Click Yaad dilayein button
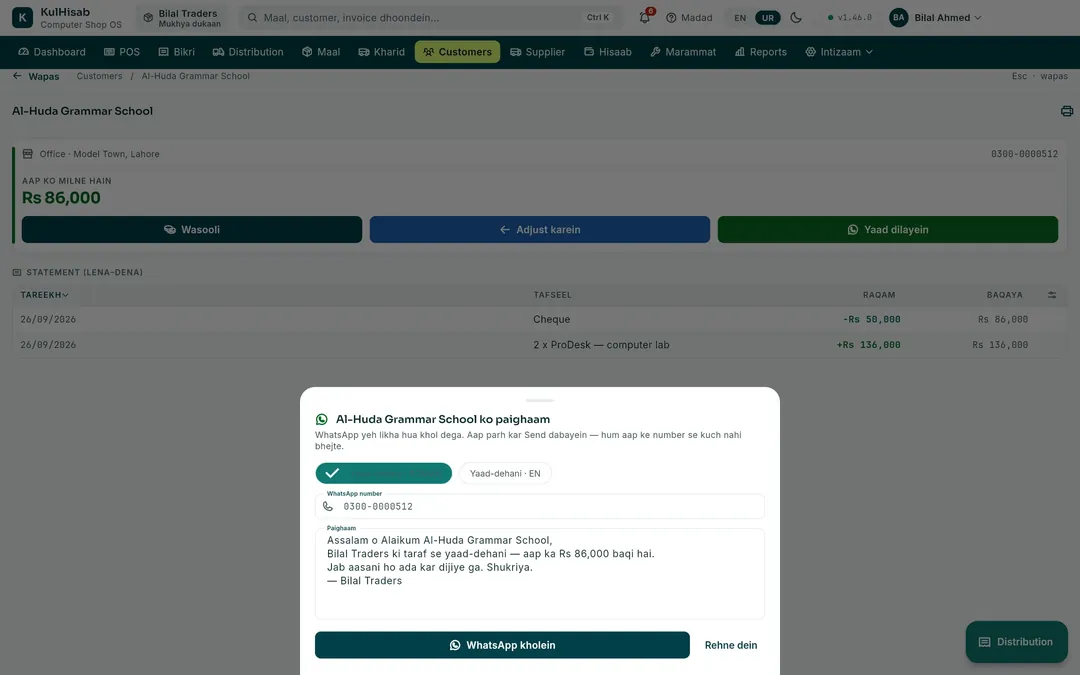 pyautogui.click(x=887, y=229)
